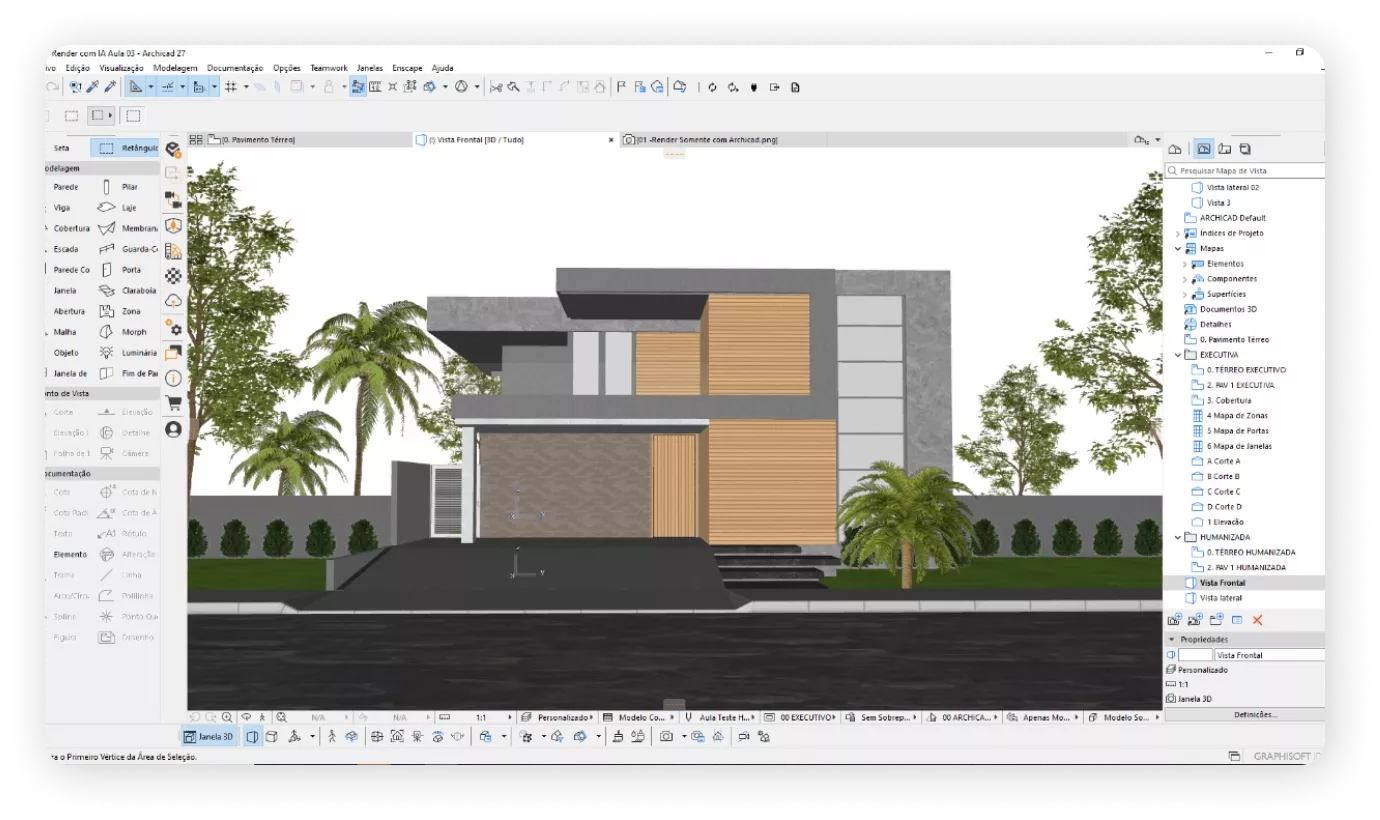The width and height of the screenshot is (1380, 820).
Task: Toggle the Janela 3D button in bottom toolbar
Action: click(x=208, y=737)
